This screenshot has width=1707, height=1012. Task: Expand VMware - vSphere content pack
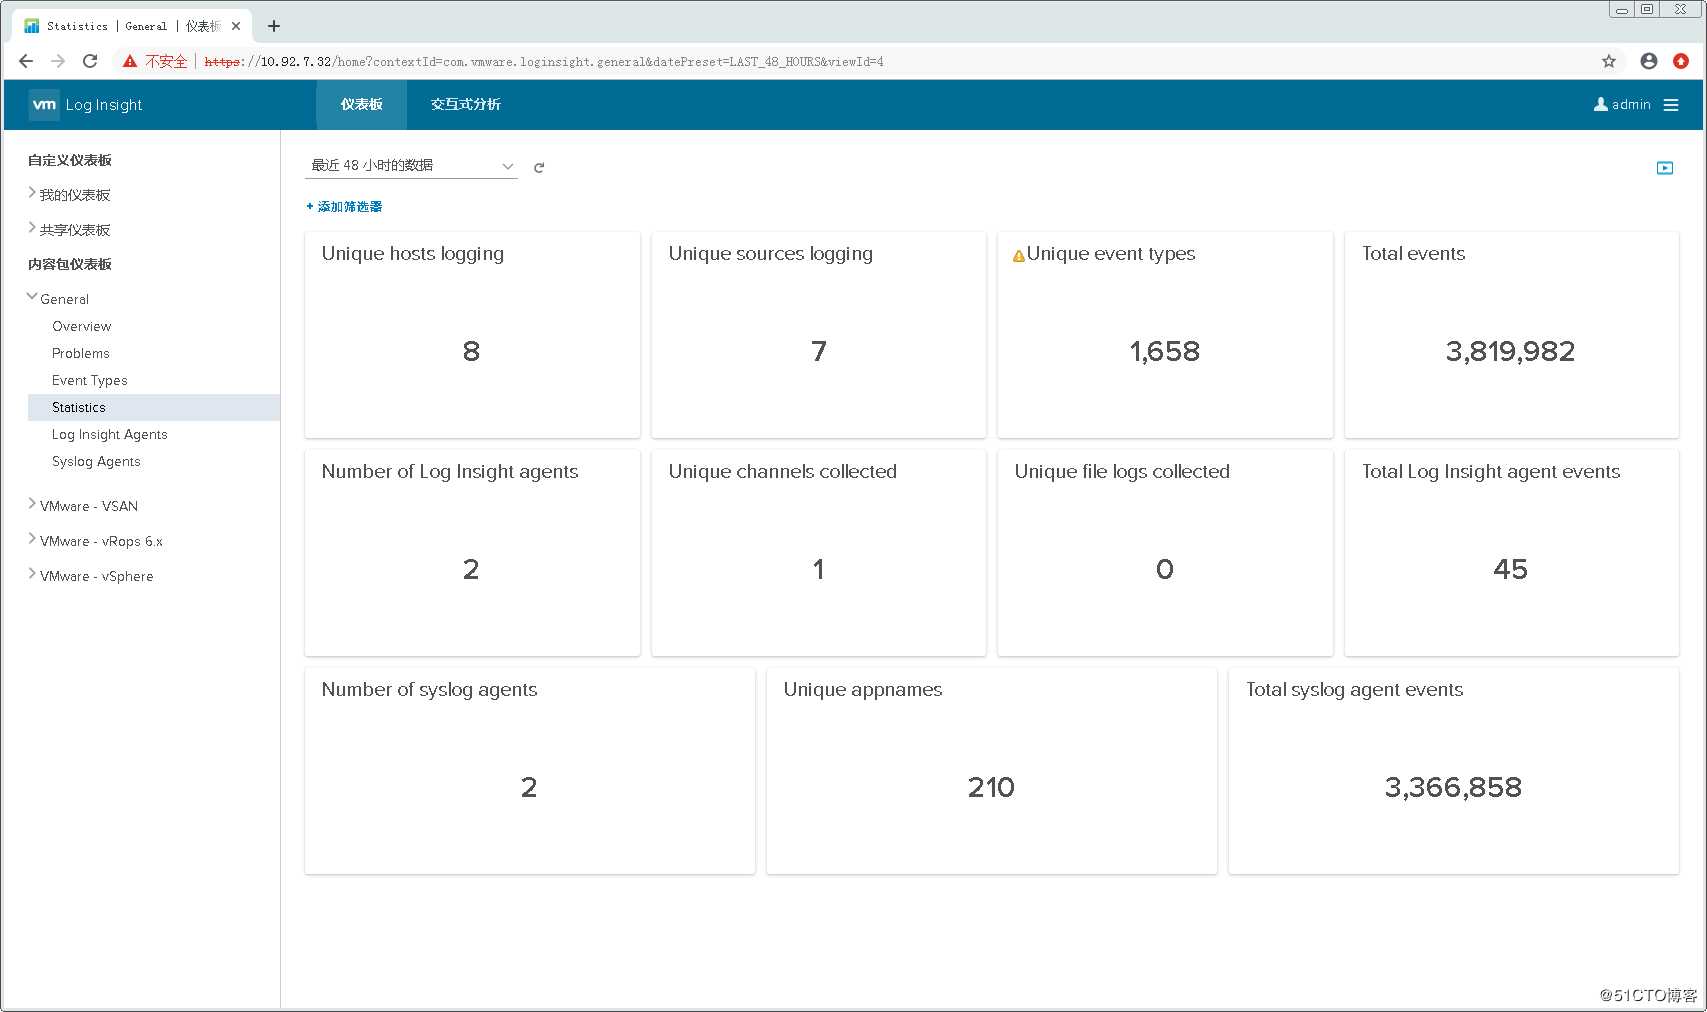[x=32, y=574]
